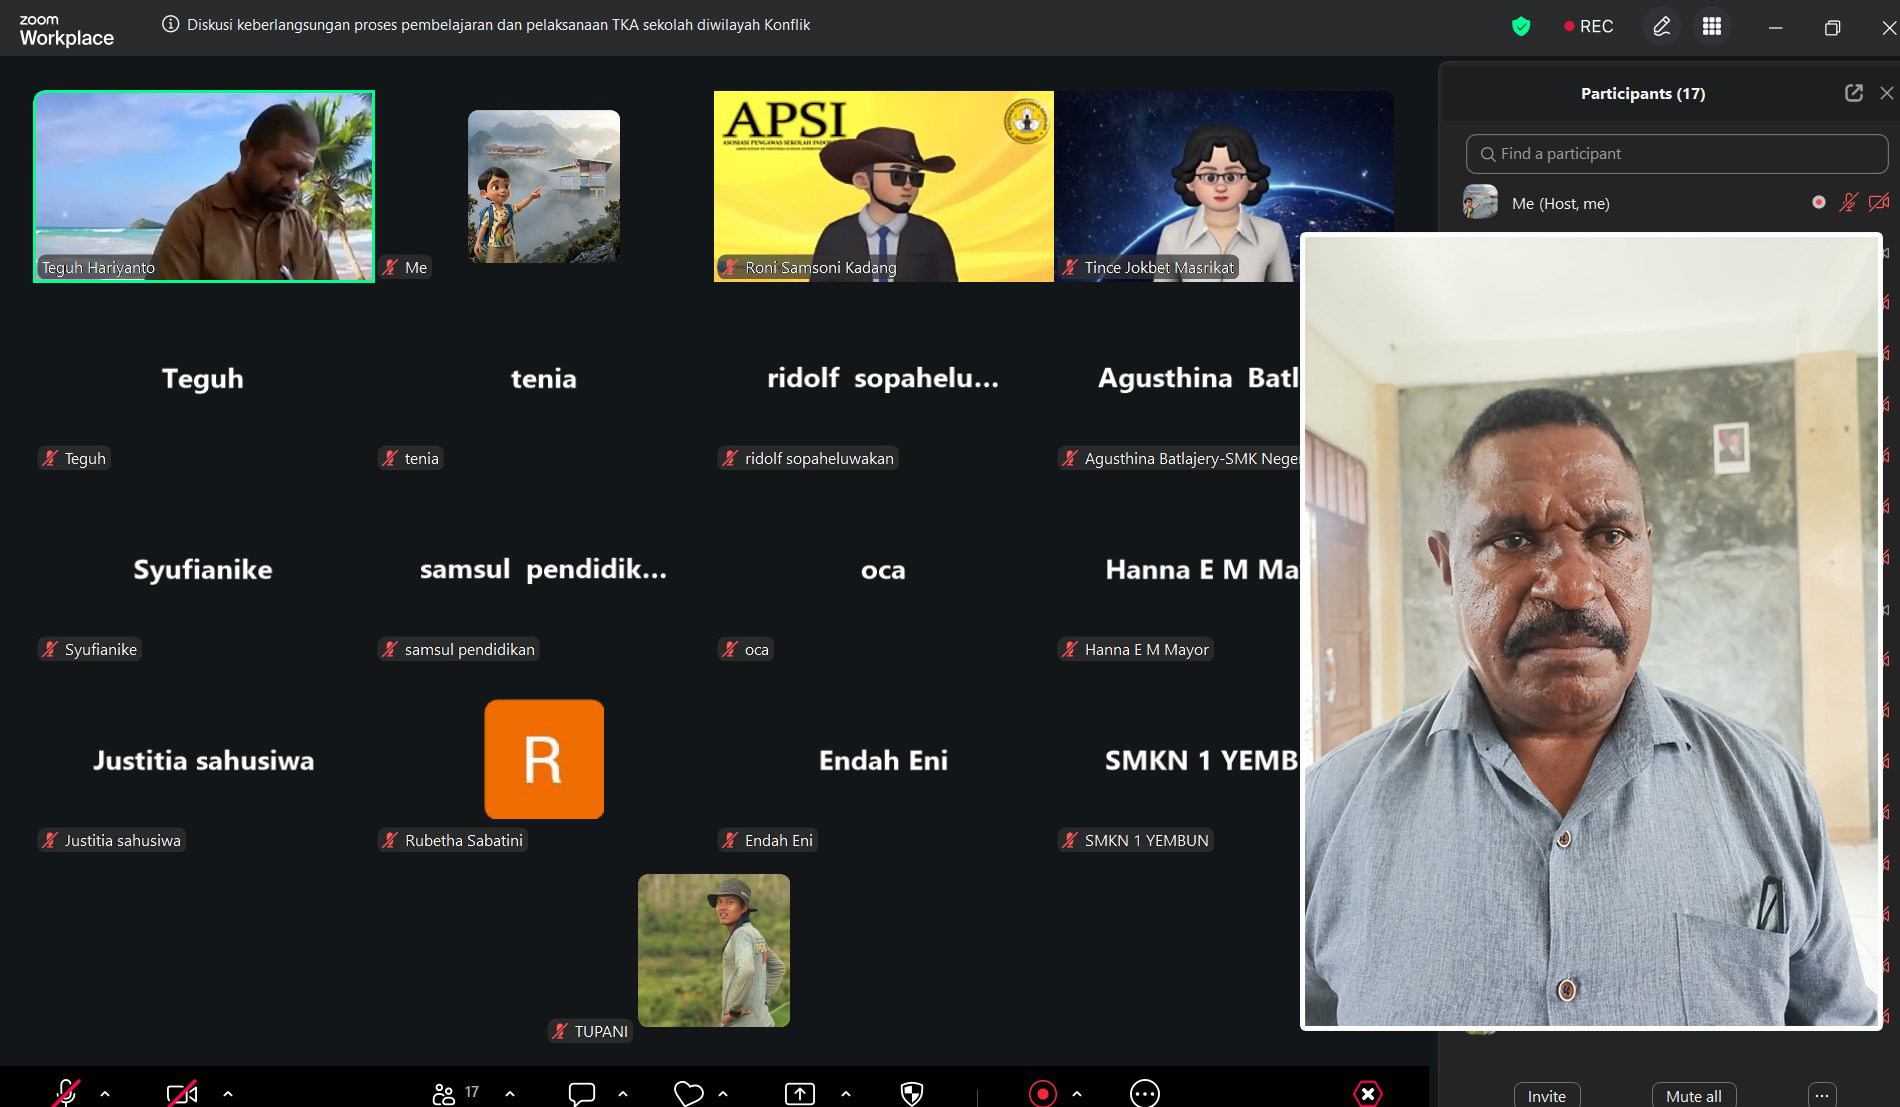1900x1107 pixels.
Task: Click the Share Screen icon
Action: coord(799,1093)
